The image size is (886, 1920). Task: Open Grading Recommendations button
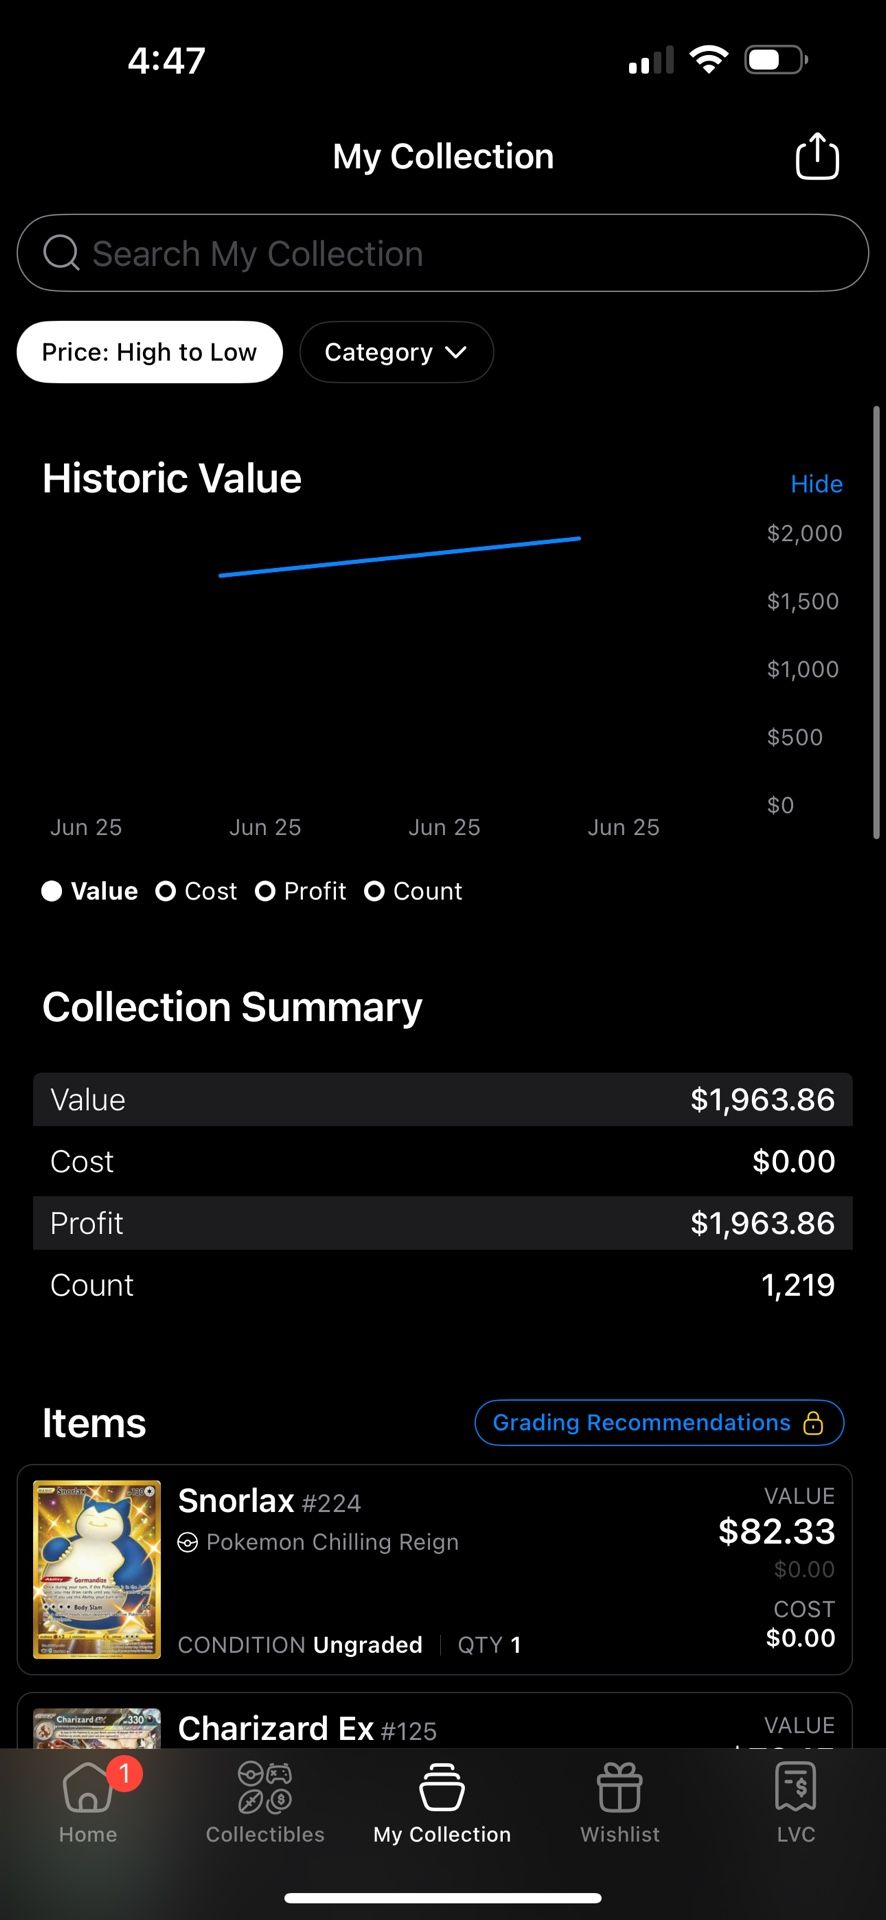659,1422
